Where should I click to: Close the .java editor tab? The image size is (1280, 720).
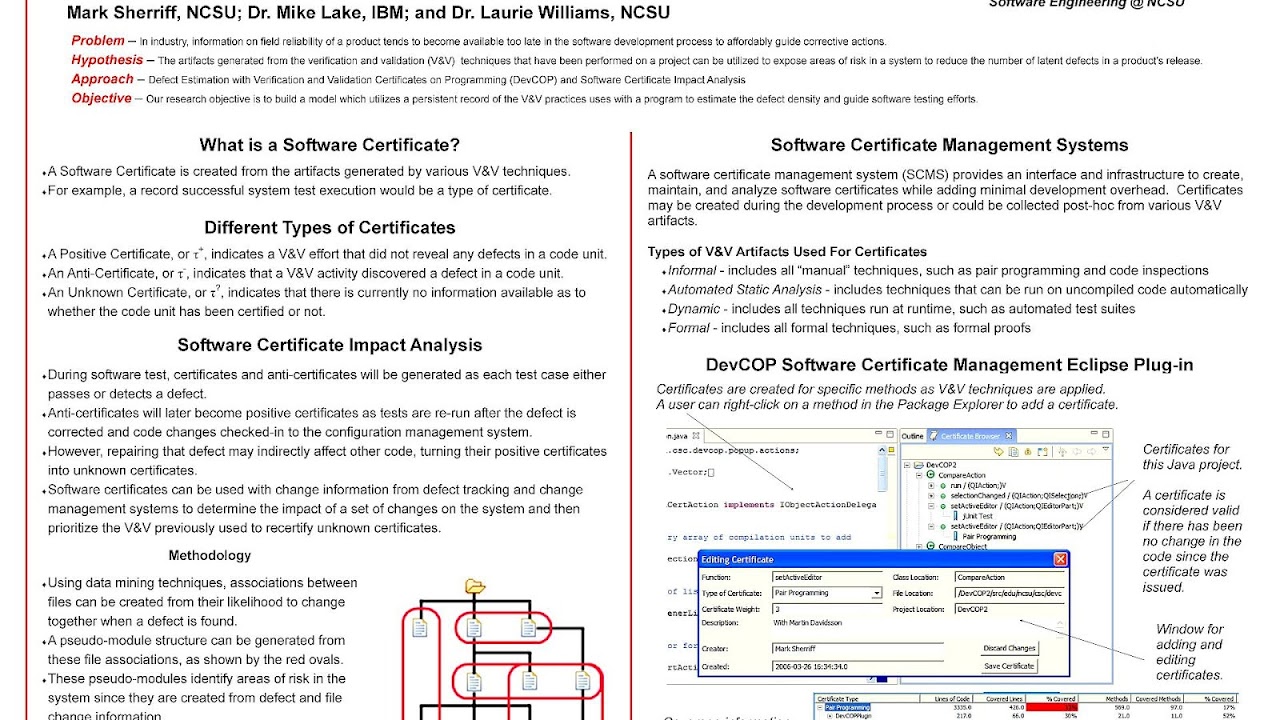tap(696, 436)
